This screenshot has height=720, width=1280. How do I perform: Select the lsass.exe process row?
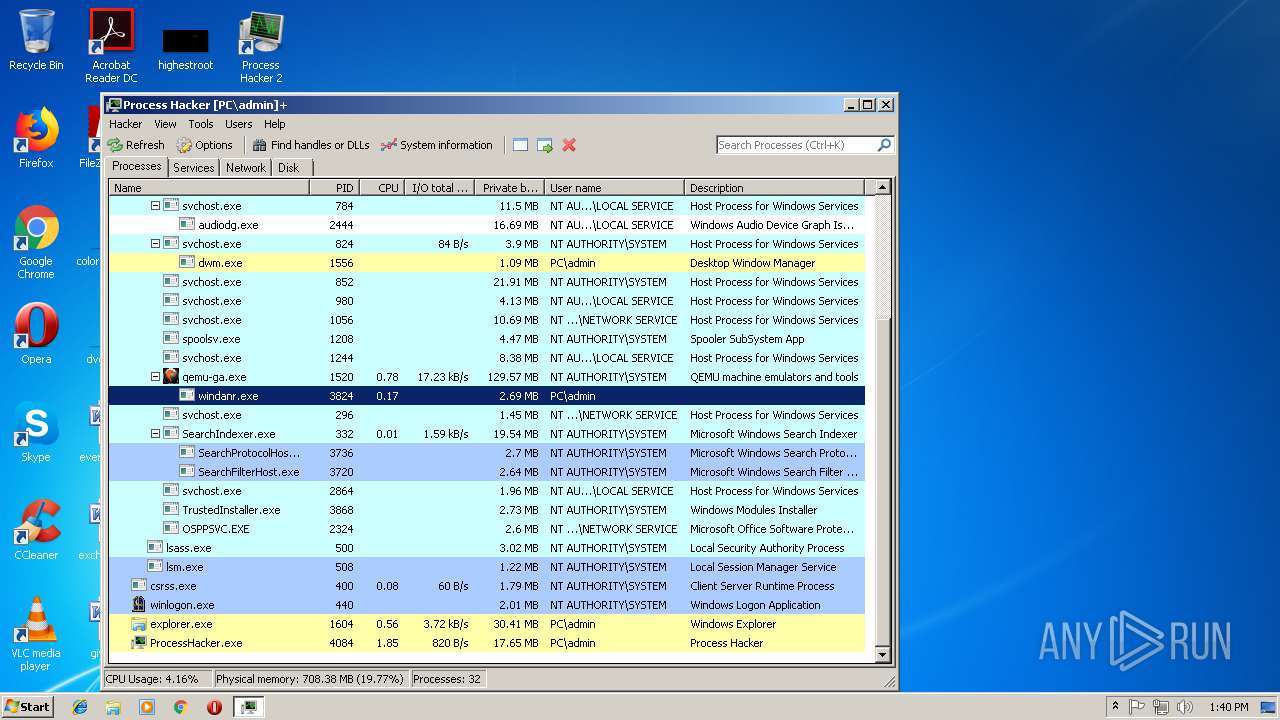(x=486, y=548)
